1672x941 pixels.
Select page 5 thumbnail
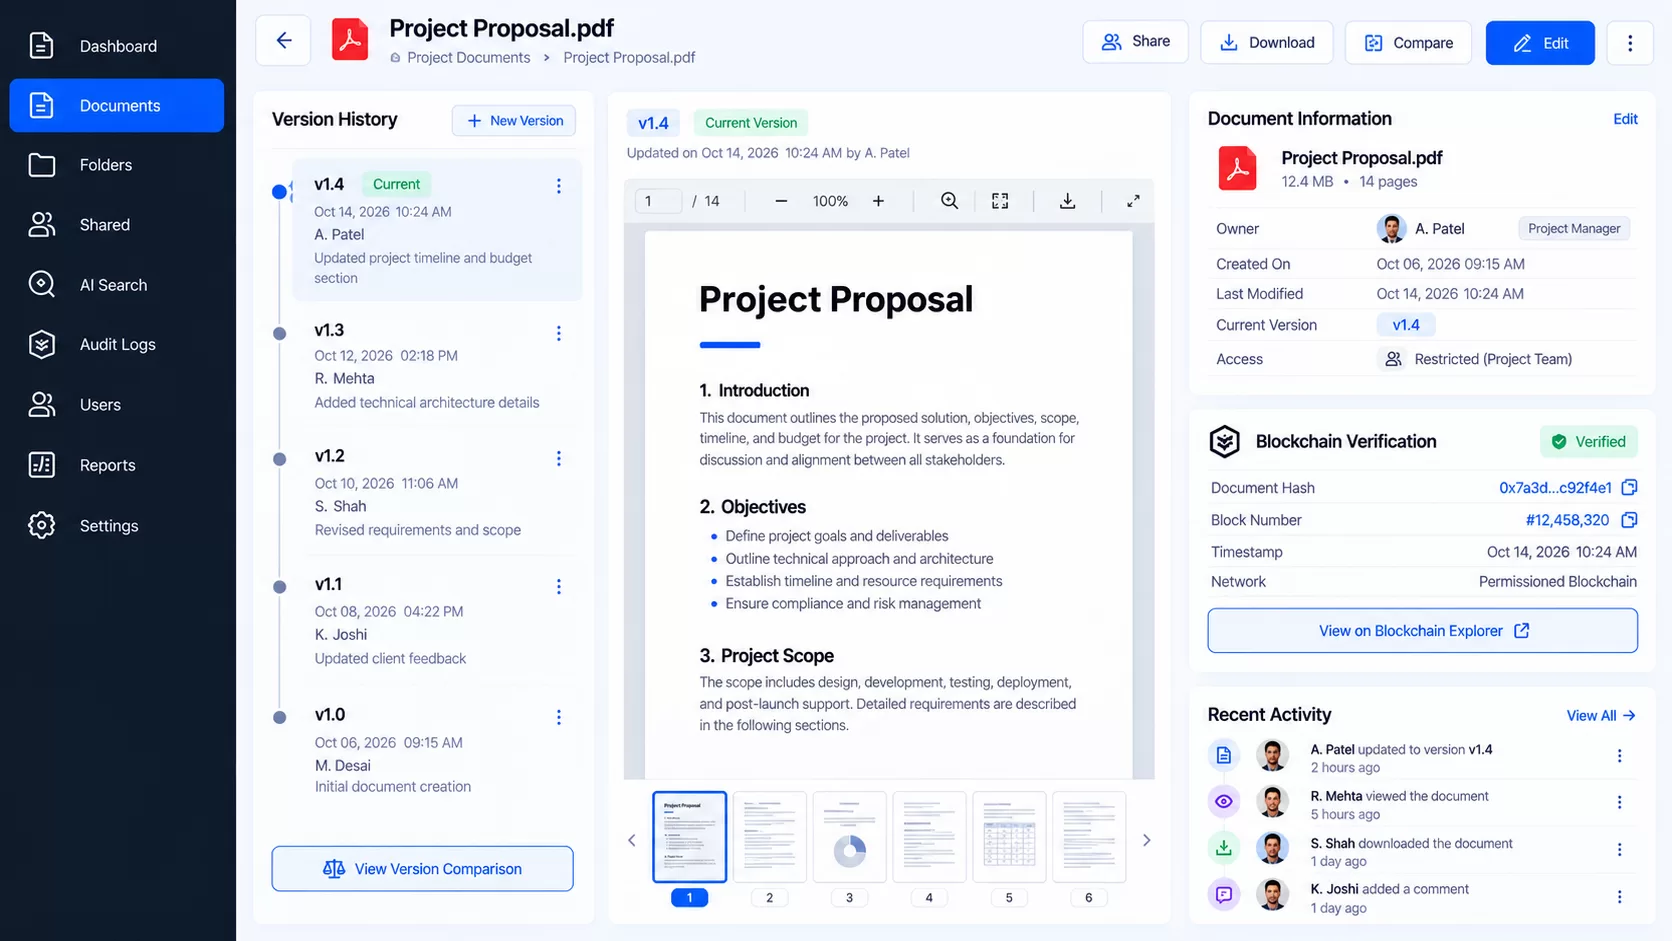[1009, 837]
